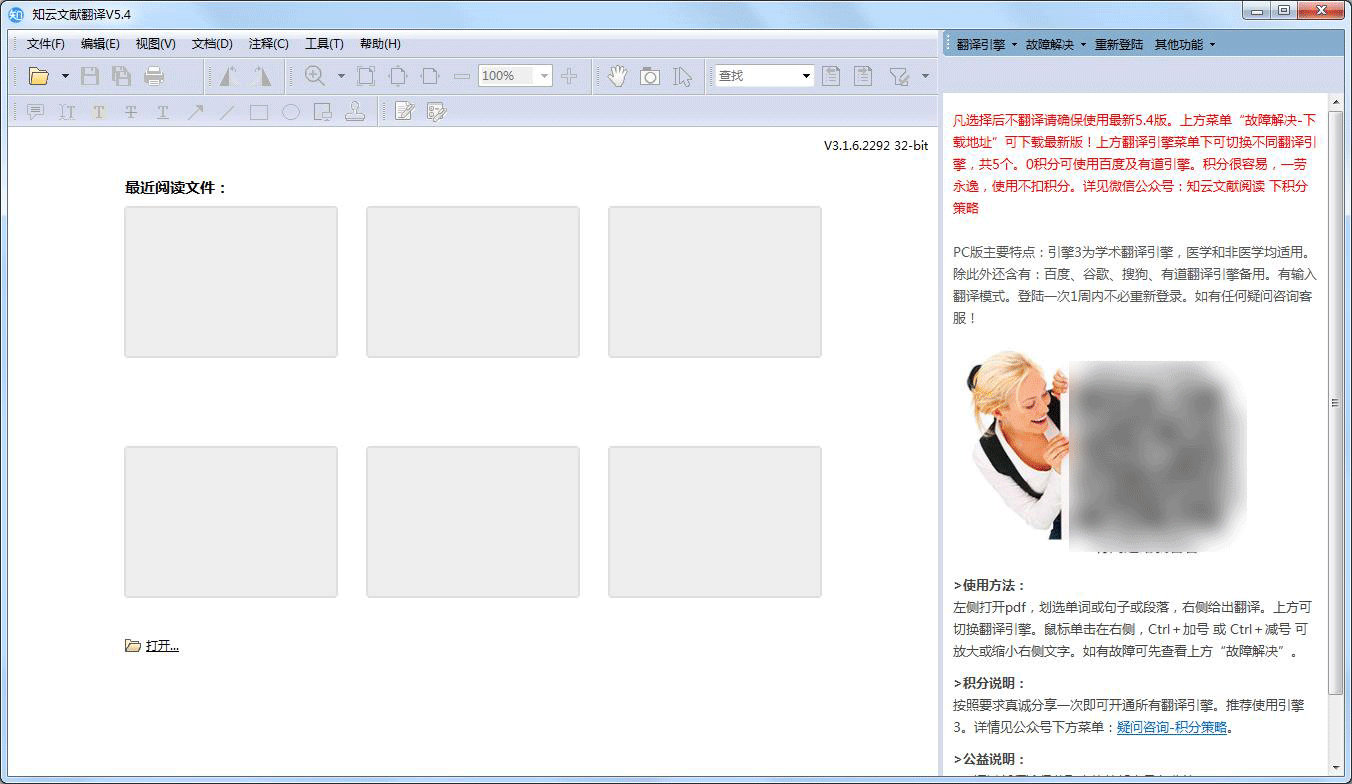
Task: Click minus to decrease zoom level
Action: coord(462,75)
